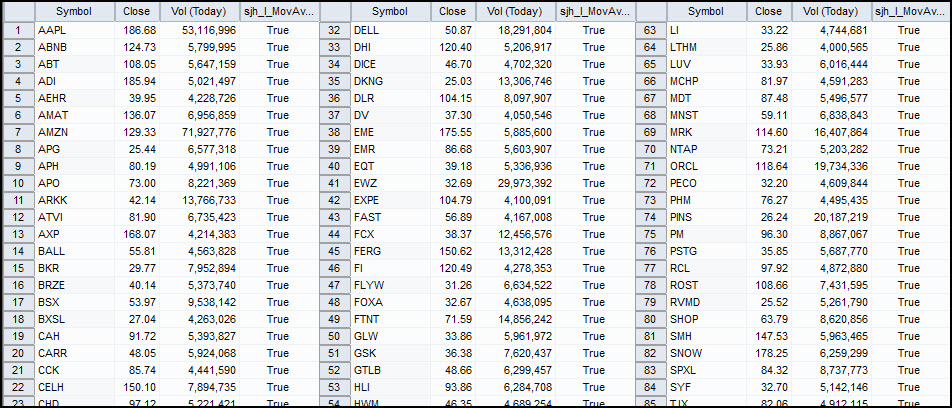Click row number 80 header
The width and height of the screenshot is (952, 408).
coord(651,319)
